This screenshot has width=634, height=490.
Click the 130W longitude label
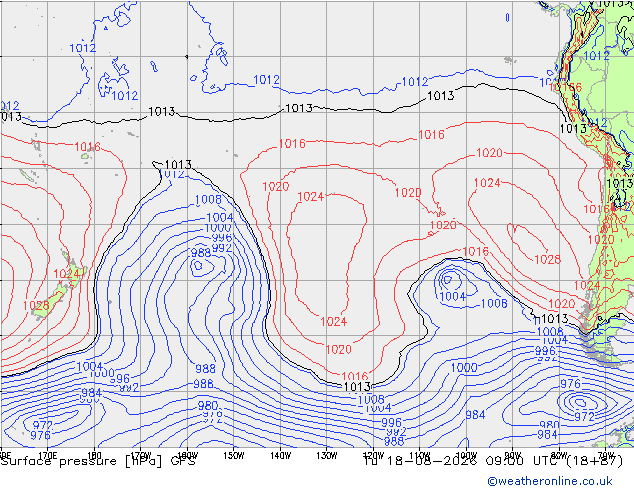pos(327,456)
